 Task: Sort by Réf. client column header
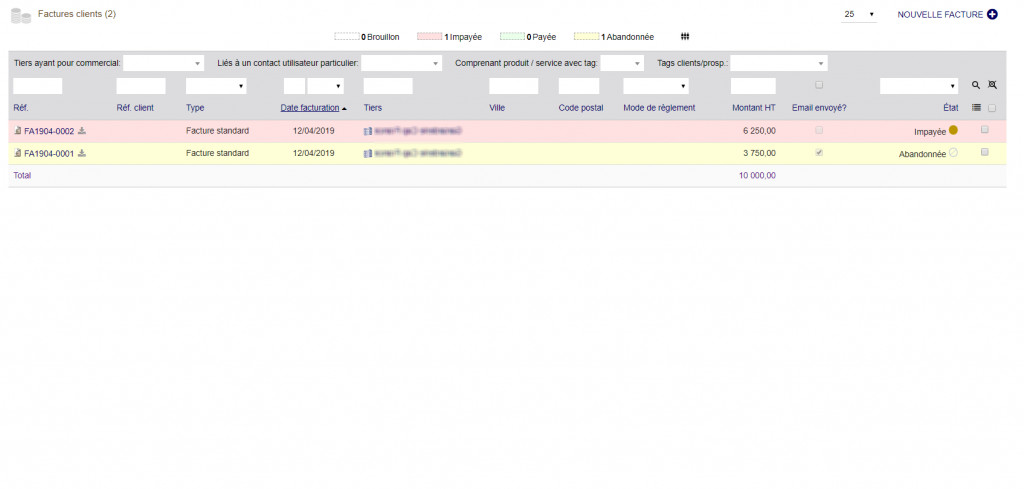[x=135, y=108]
